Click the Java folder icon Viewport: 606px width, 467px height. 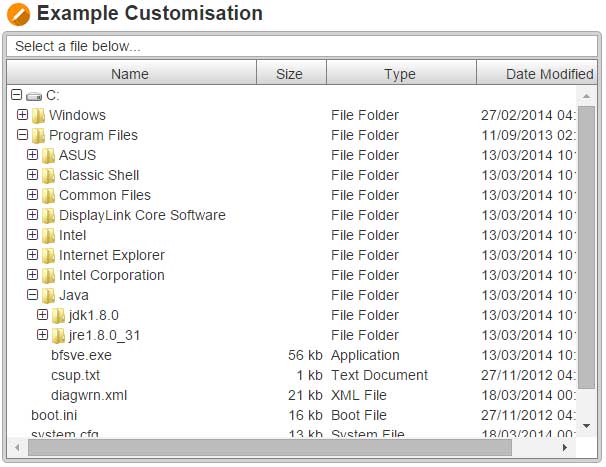[48, 296]
